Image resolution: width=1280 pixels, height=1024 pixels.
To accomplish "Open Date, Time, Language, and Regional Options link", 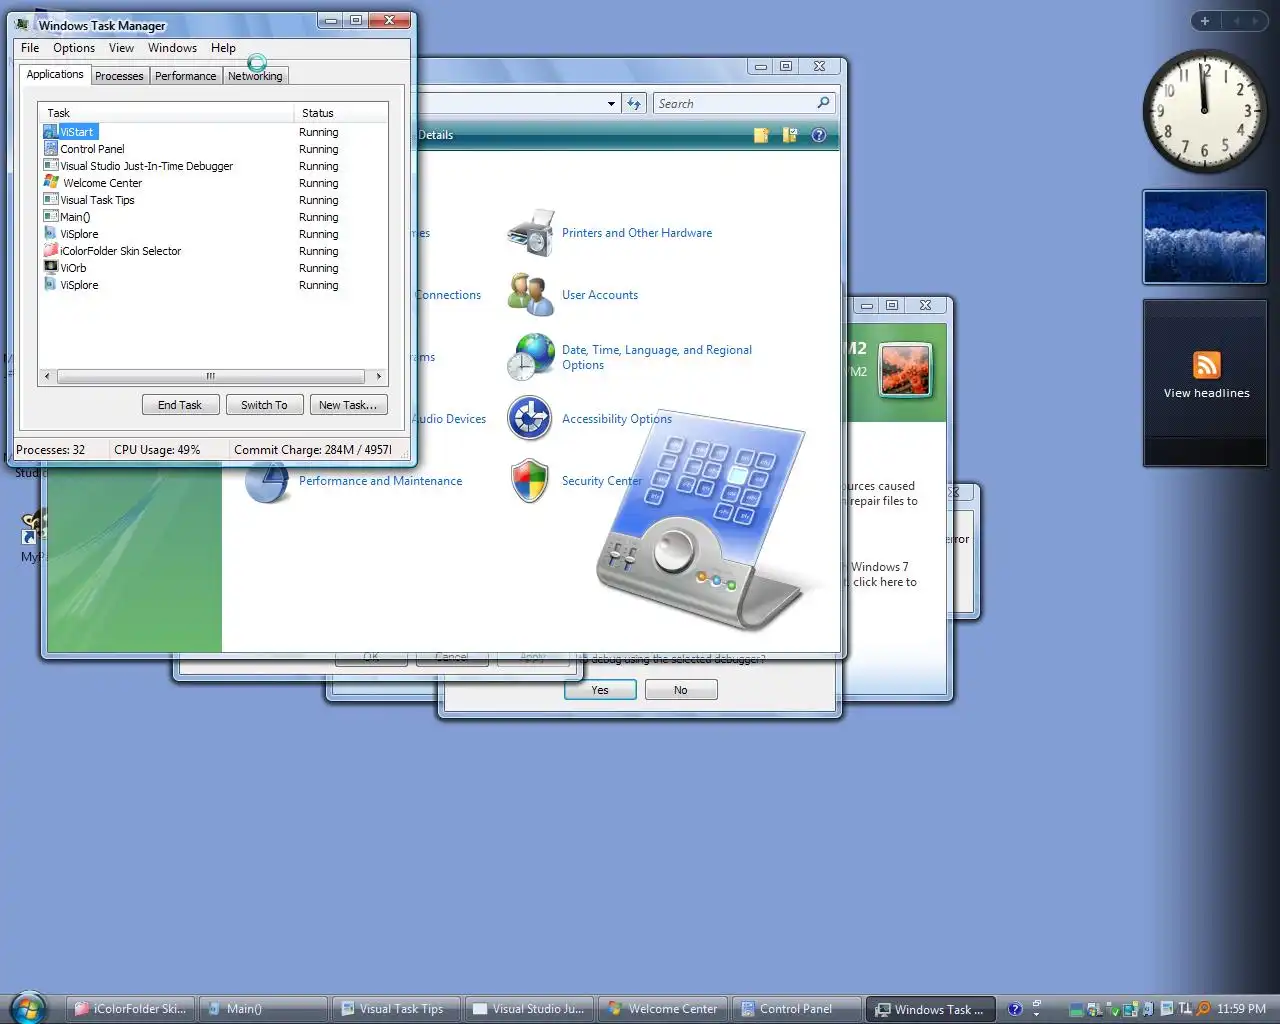I will (657, 357).
